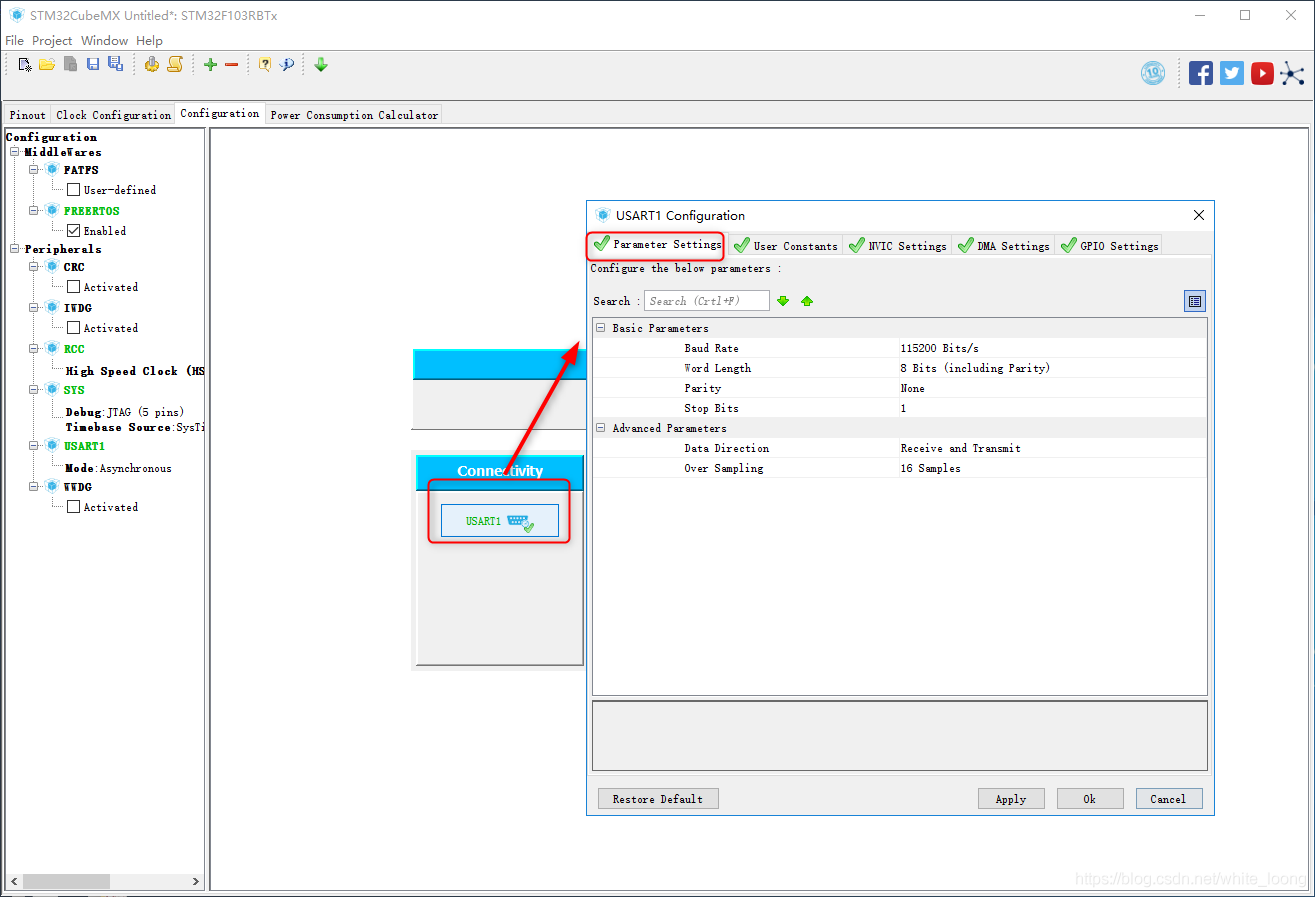
Task: Open the NVIC Settings tab
Action: 897,245
